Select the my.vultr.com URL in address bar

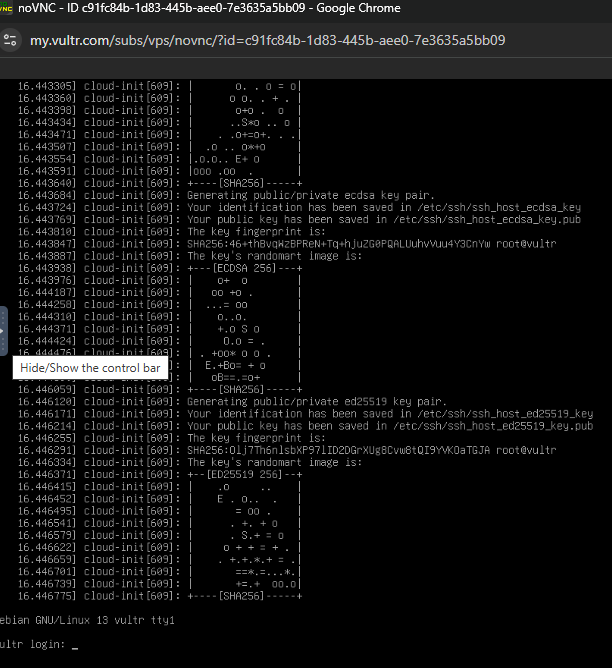tap(266, 41)
